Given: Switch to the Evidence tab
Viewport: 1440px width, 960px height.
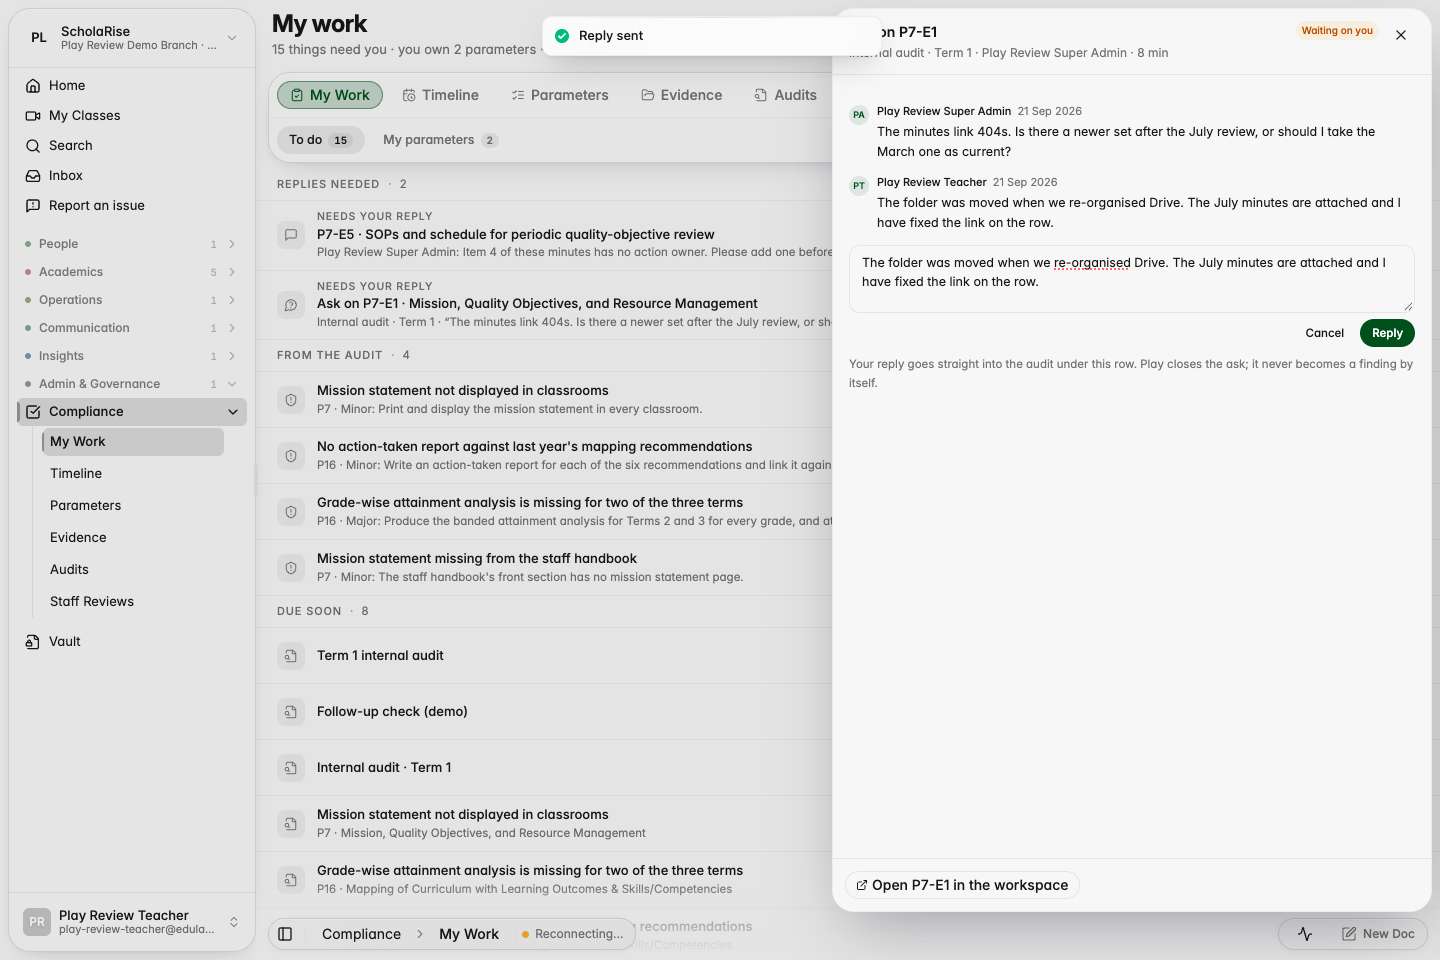Looking at the screenshot, I should [x=682, y=95].
